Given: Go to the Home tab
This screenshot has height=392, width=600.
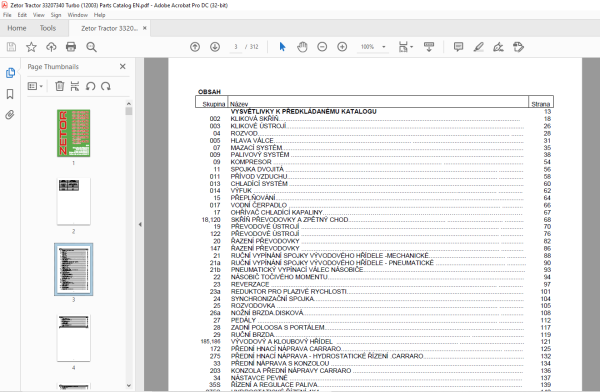Looking at the screenshot, I should (x=17, y=28).
